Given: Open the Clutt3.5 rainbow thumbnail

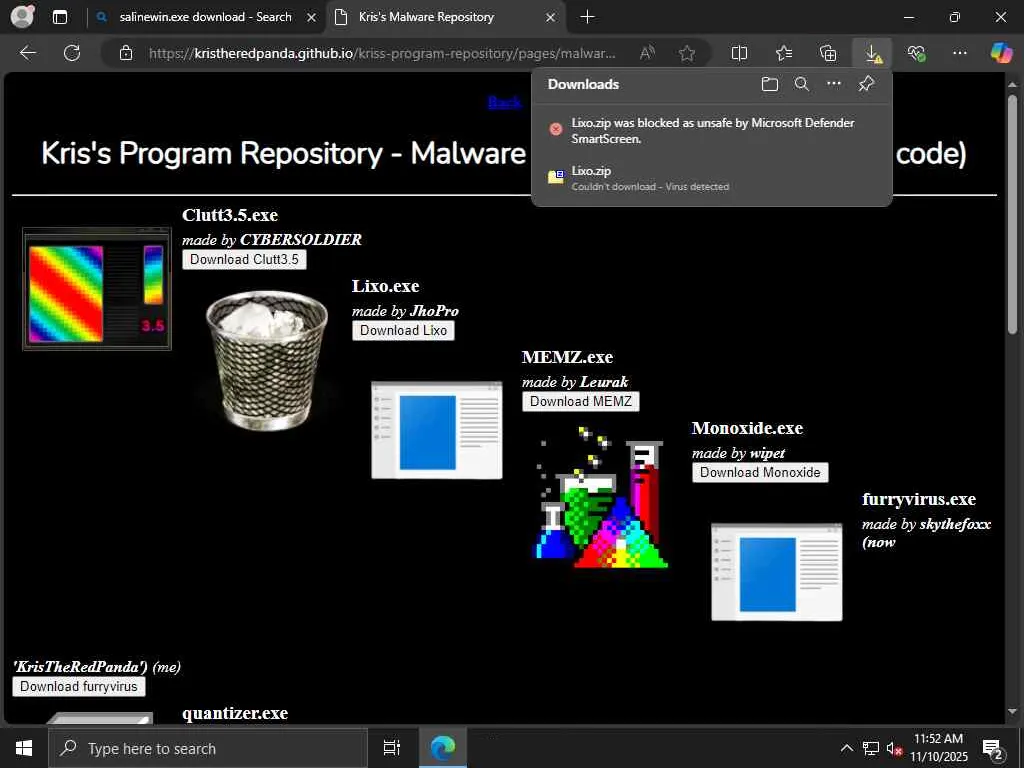Looking at the screenshot, I should [x=97, y=289].
